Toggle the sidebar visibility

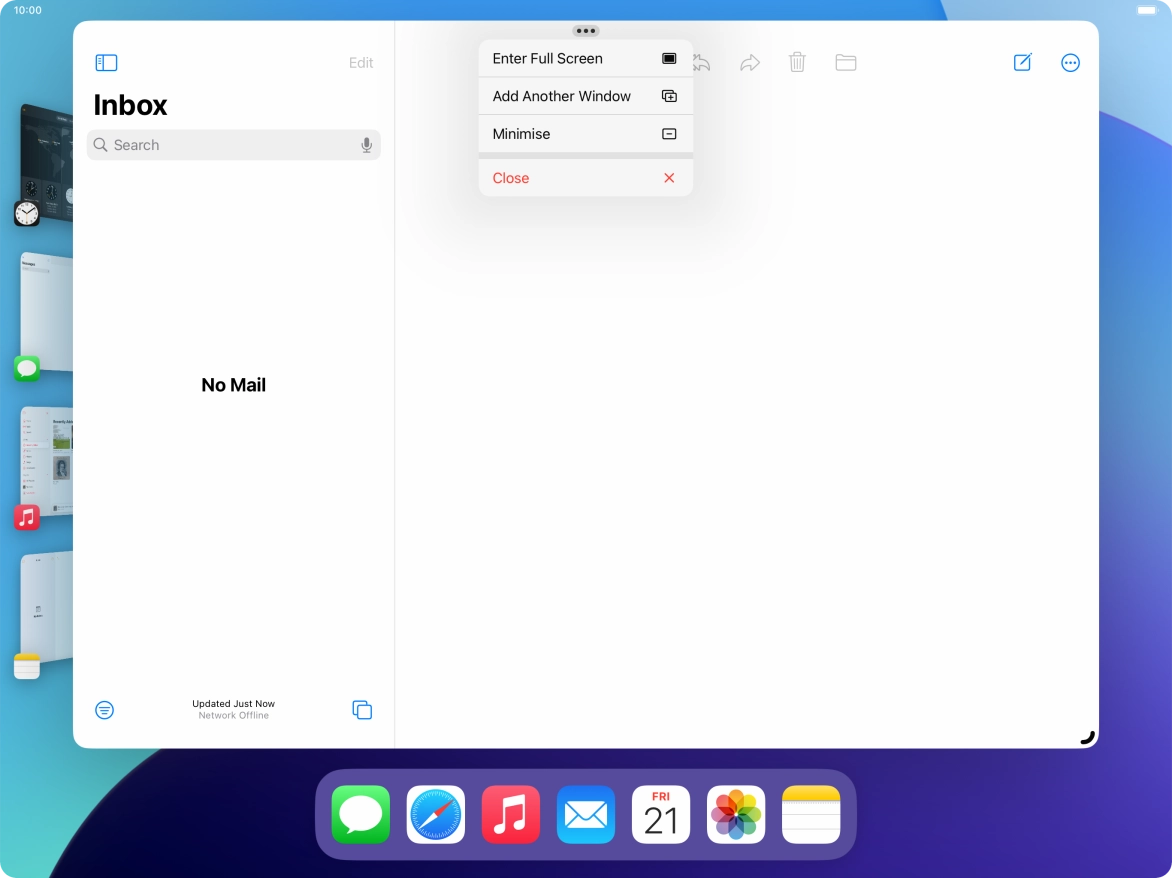pyautogui.click(x=105, y=62)
